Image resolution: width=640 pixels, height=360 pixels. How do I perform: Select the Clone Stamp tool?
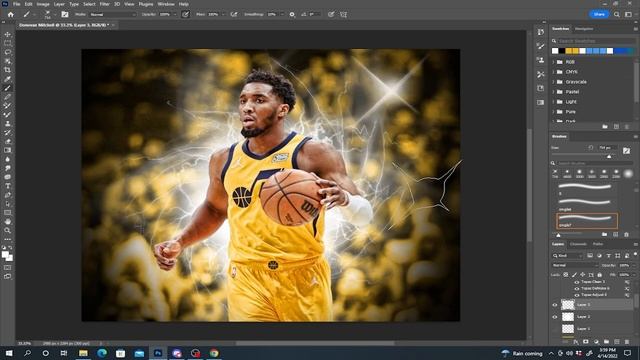[x=7, y=124]
